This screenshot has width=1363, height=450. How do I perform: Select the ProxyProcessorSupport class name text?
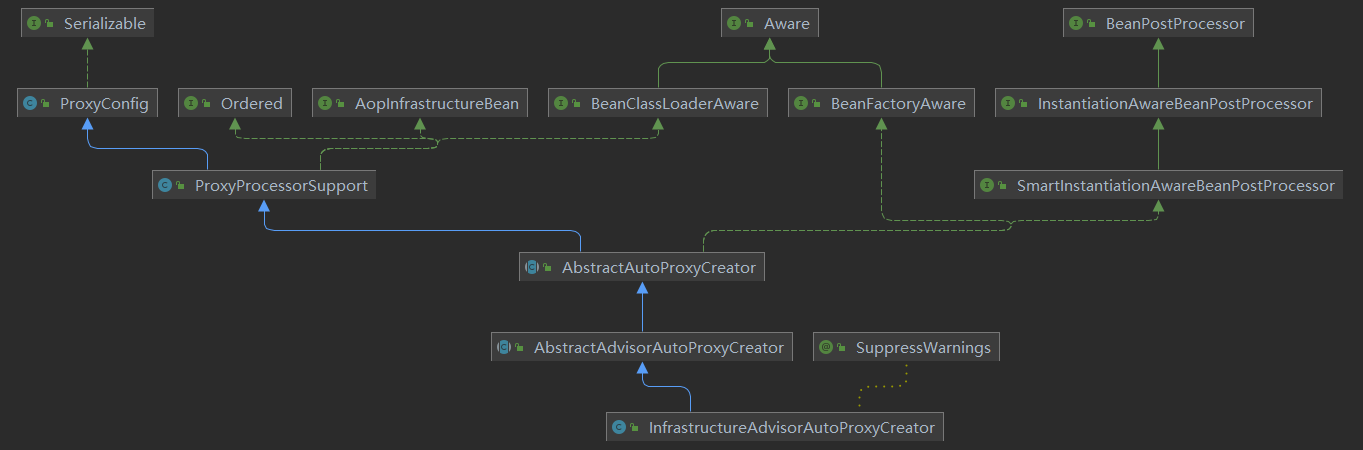(281, 185)
